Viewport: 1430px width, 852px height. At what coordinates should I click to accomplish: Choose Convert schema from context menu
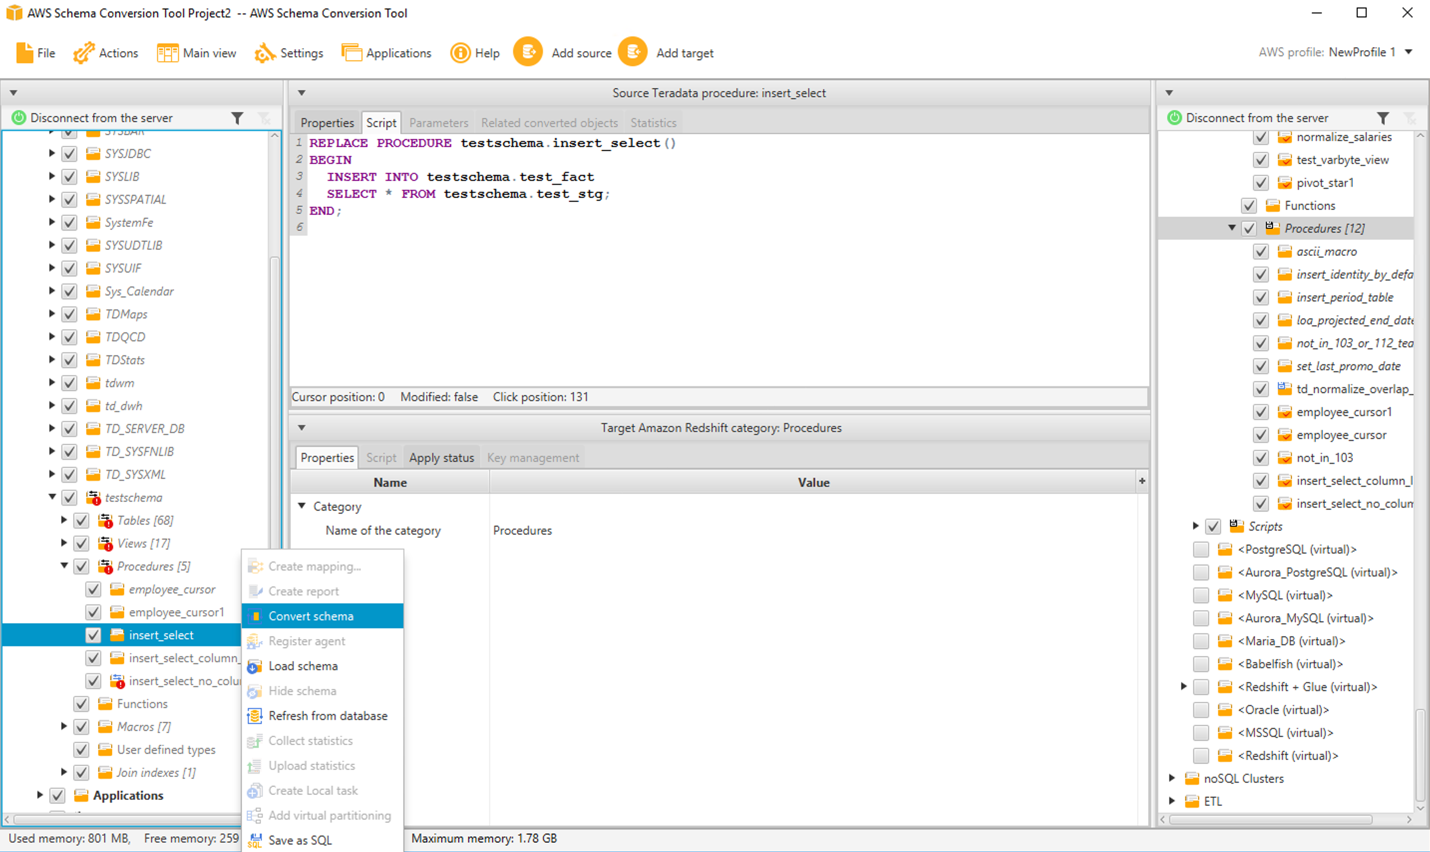coord(311,616)
